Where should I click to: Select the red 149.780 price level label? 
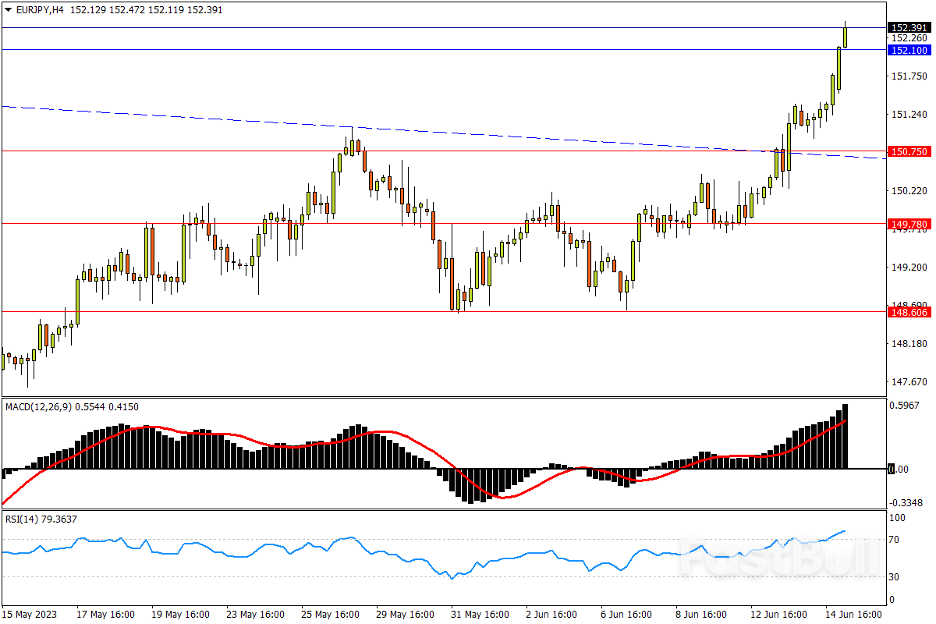(909, 225)
